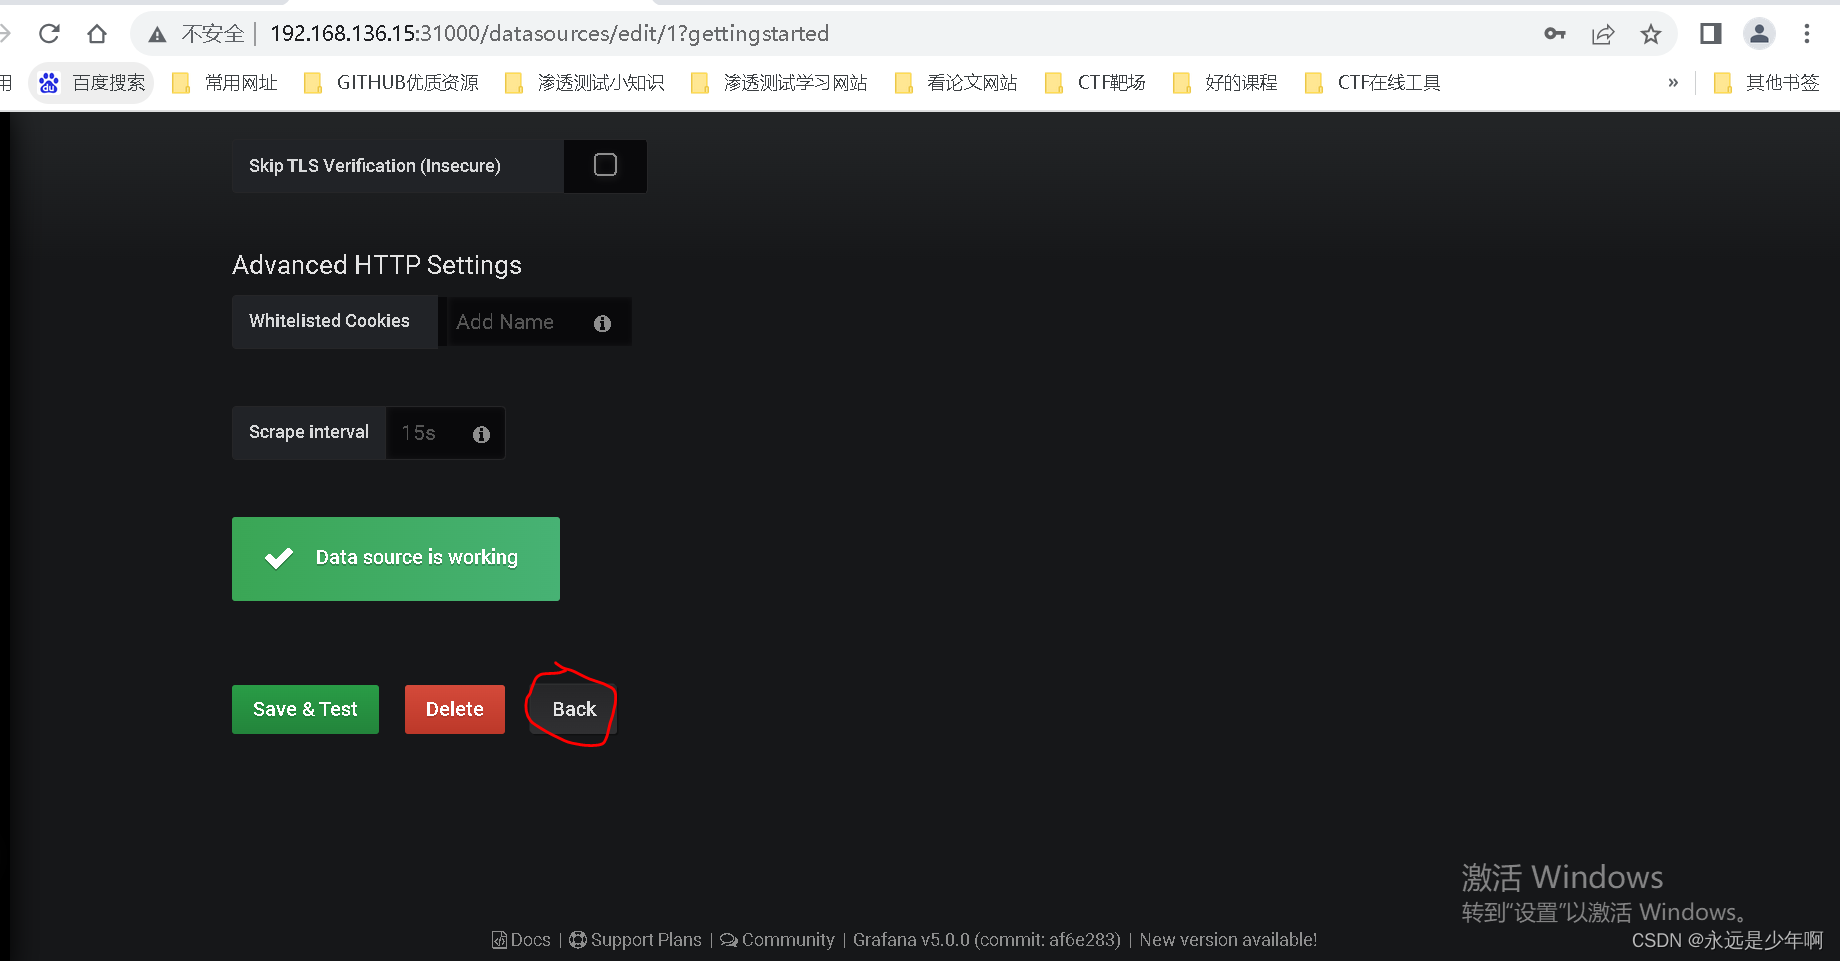
Task: Bookmark this page with star icon
Action: coord(1651,34)
